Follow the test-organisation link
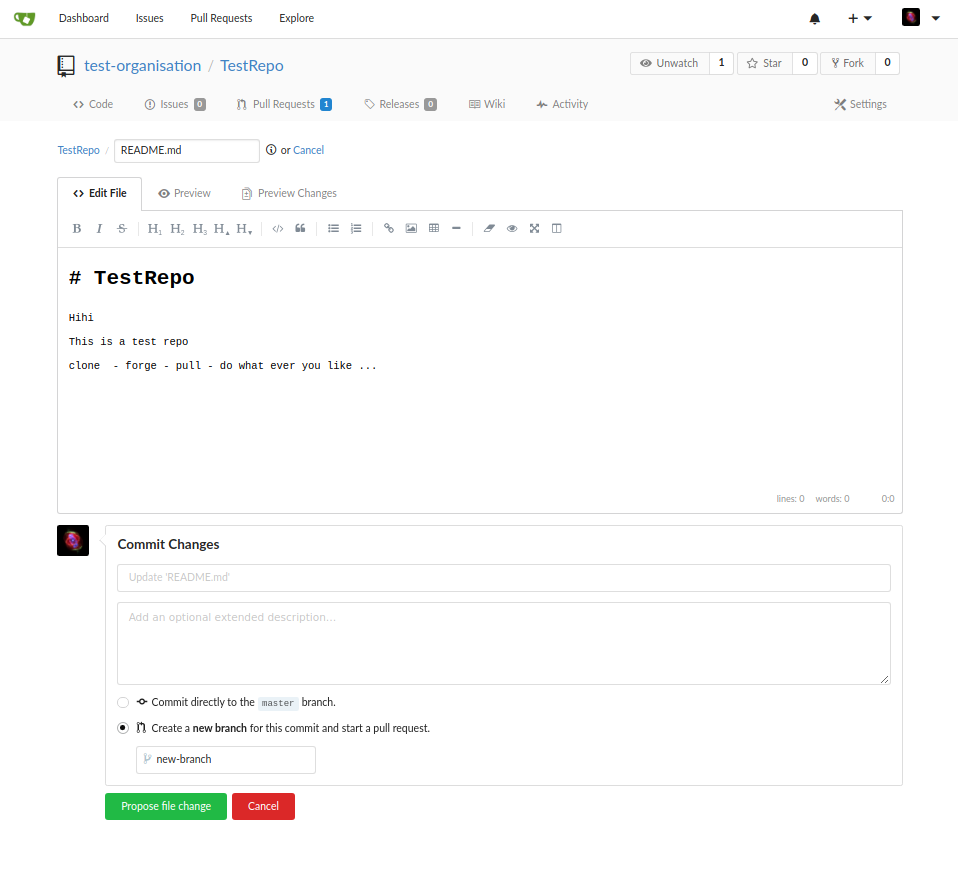The image size is (958, 882). point(142,65)
